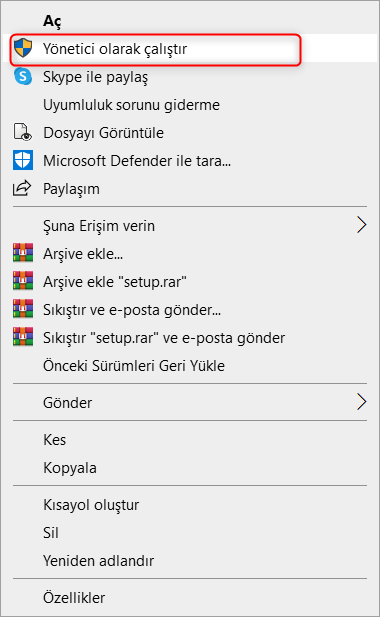Image resolution: width=380 pixels, height=617 pixels.
Task: Click the Dosyayı Görüntüle document-eye icon
Action: (x=23, y=133)
